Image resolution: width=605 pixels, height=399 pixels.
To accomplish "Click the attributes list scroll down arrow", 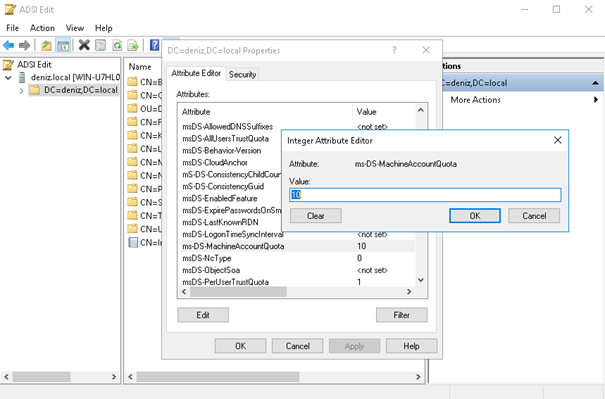I will coord(421,280).
